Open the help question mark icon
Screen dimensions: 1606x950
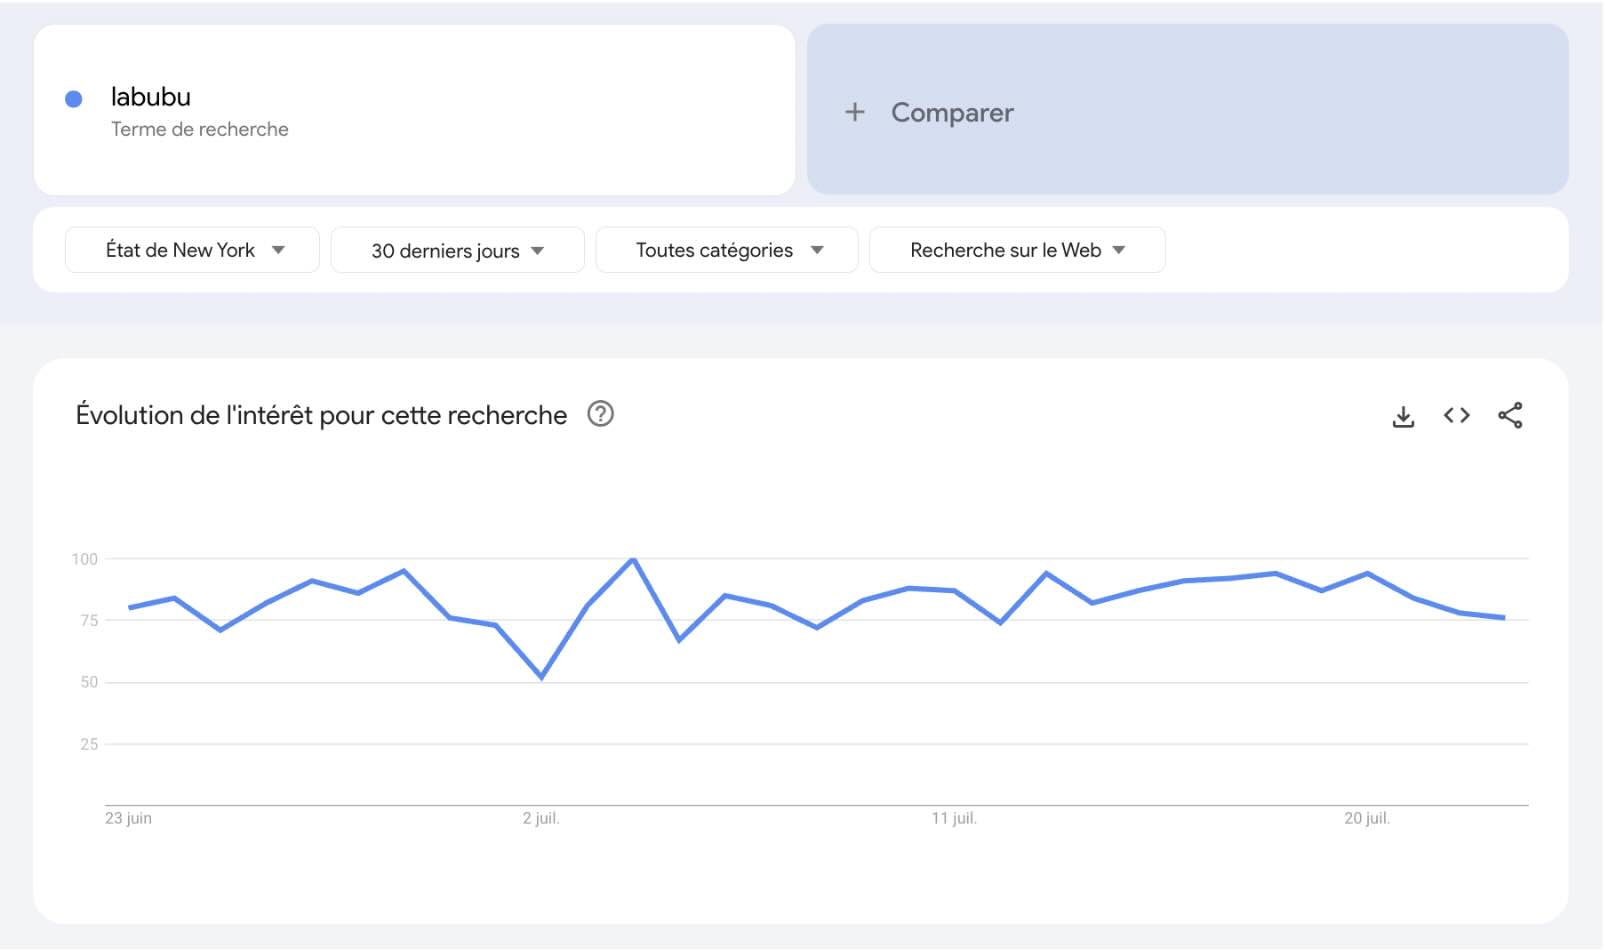(600, 414)
